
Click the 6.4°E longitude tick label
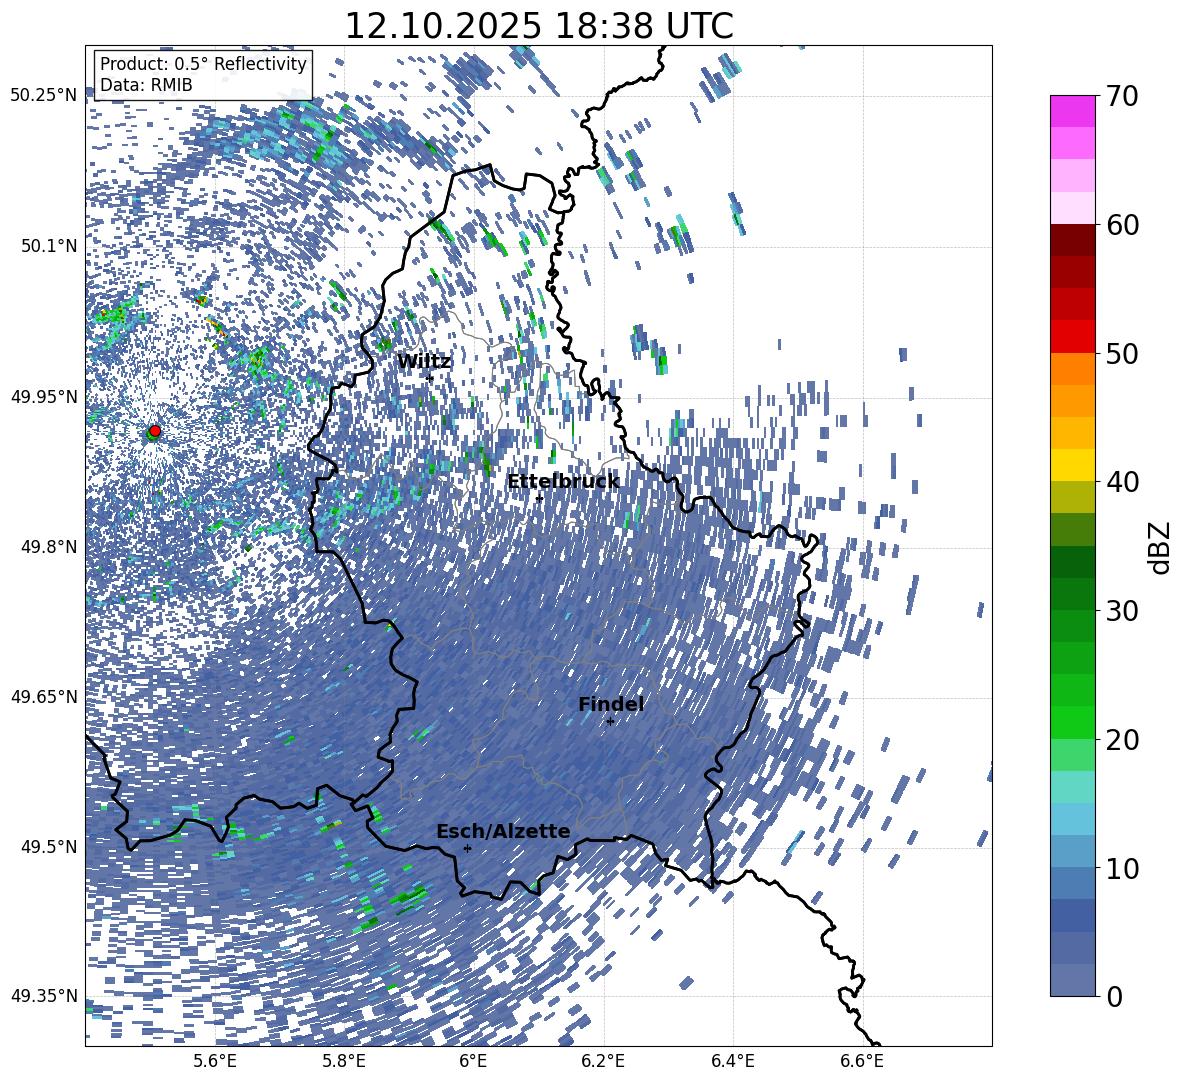pos(732,1061)
